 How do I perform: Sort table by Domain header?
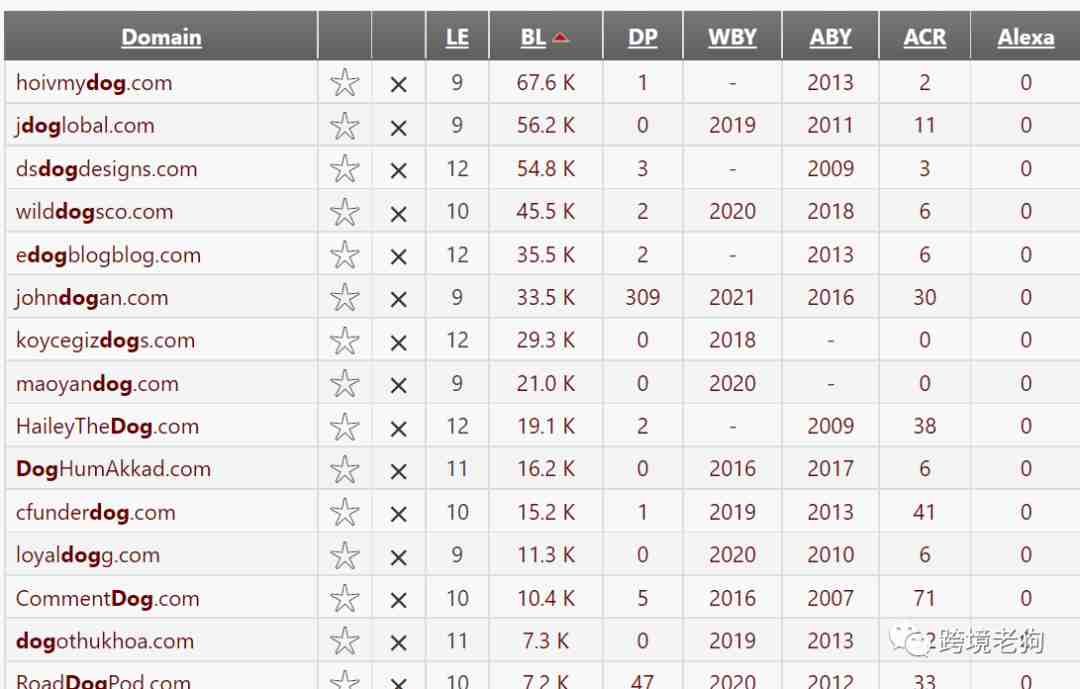161,37
